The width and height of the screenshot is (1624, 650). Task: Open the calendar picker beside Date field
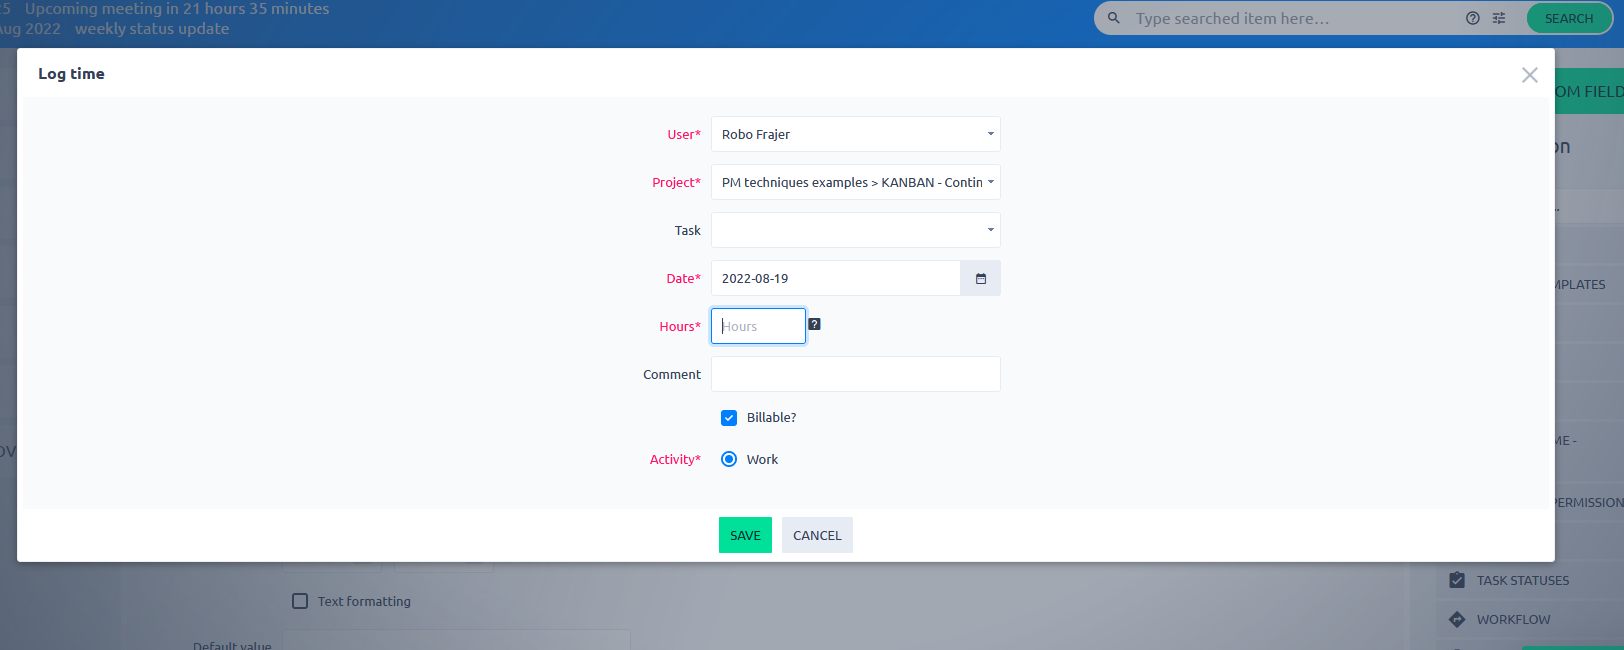tap(980, 279)
